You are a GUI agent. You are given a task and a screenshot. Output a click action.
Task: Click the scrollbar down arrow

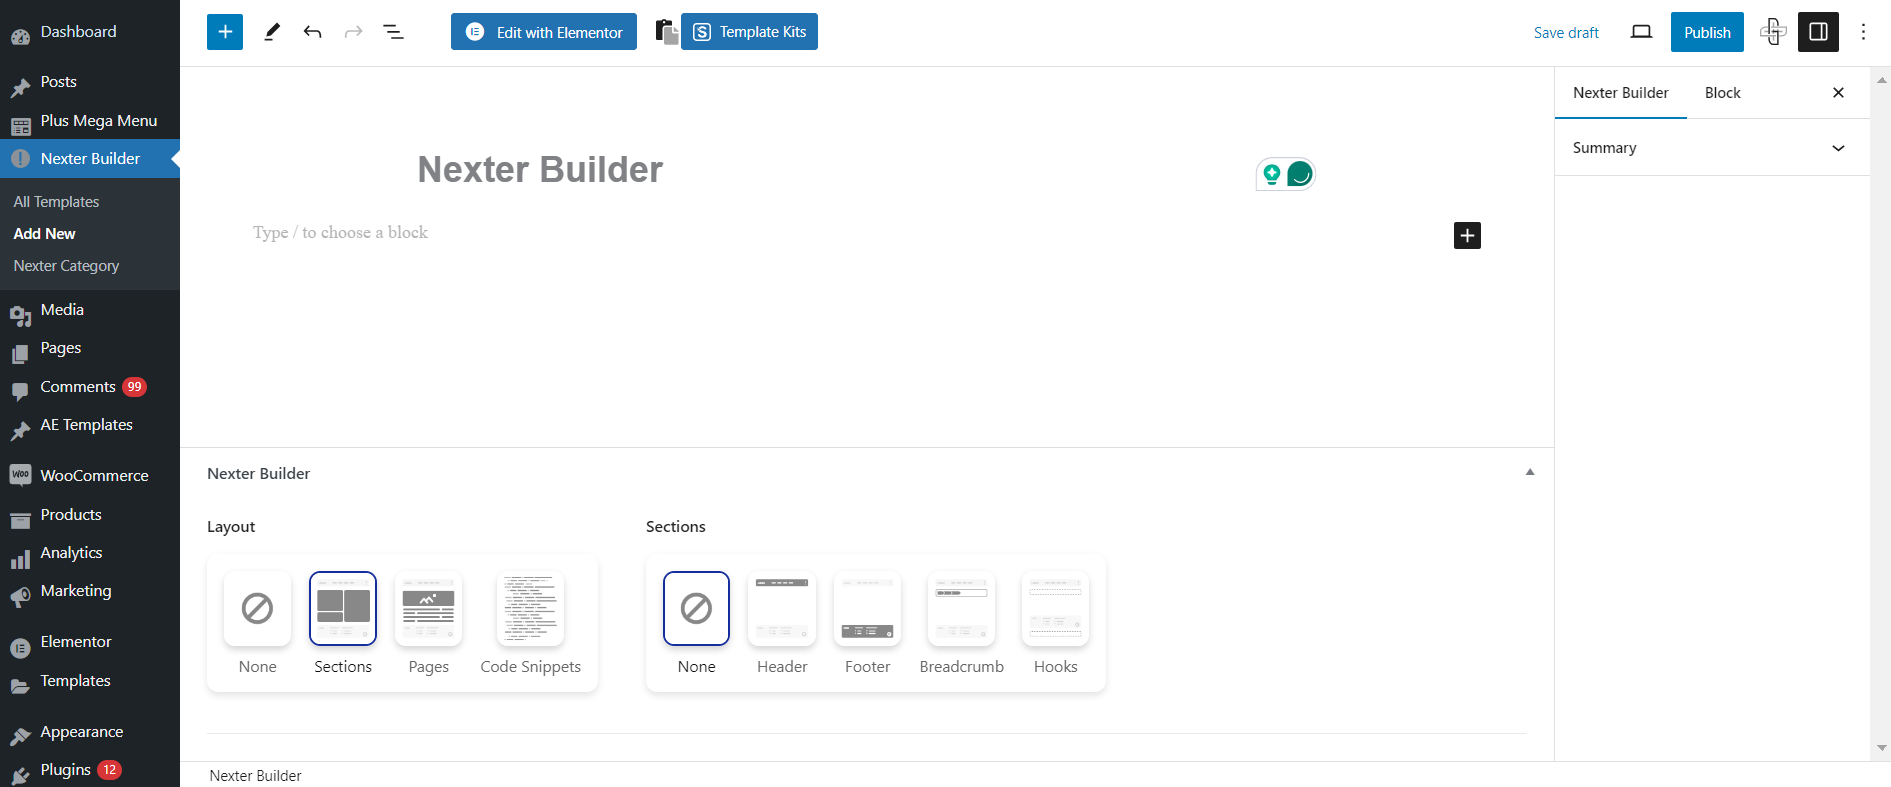pyautogui.click(x=1882, y=748)
